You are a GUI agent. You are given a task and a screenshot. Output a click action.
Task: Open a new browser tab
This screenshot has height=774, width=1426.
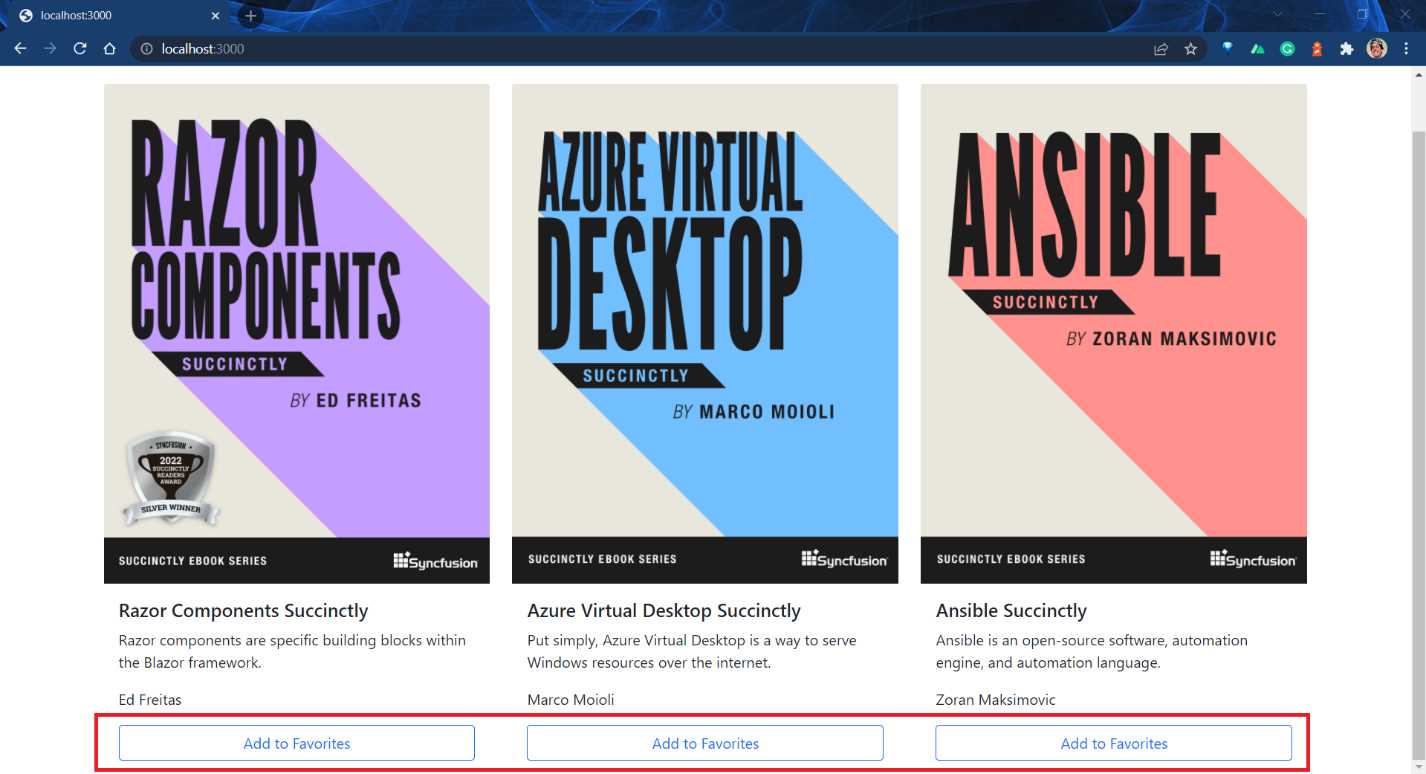[x=248, y=15]
